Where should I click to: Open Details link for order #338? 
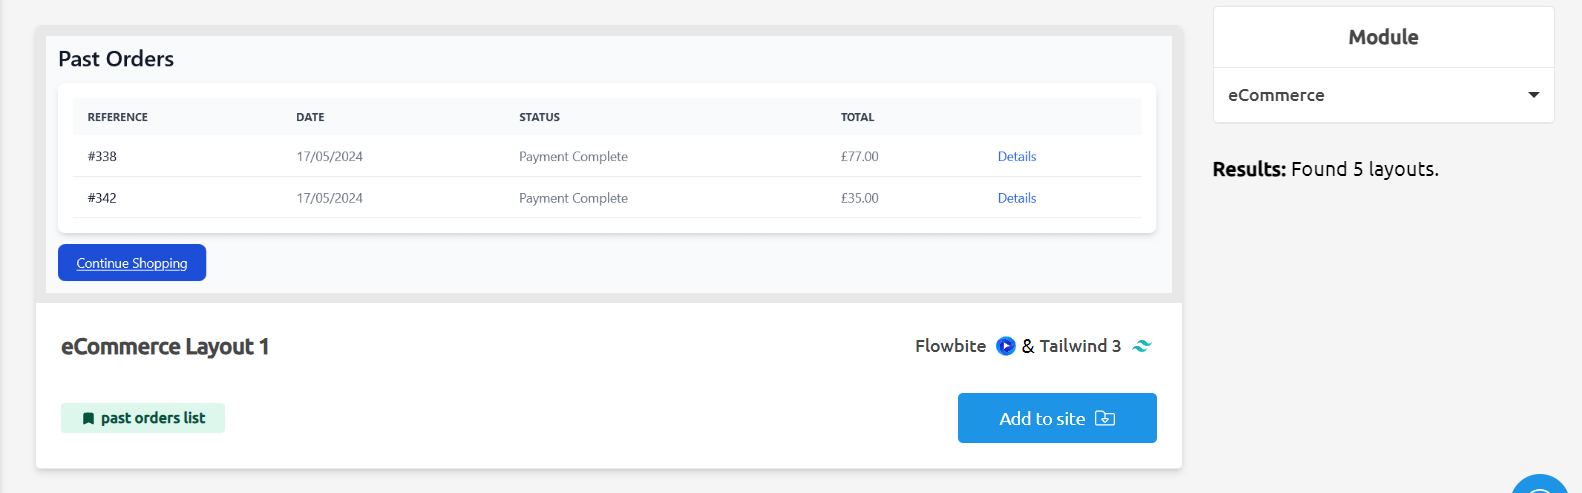click(1017, 156)
